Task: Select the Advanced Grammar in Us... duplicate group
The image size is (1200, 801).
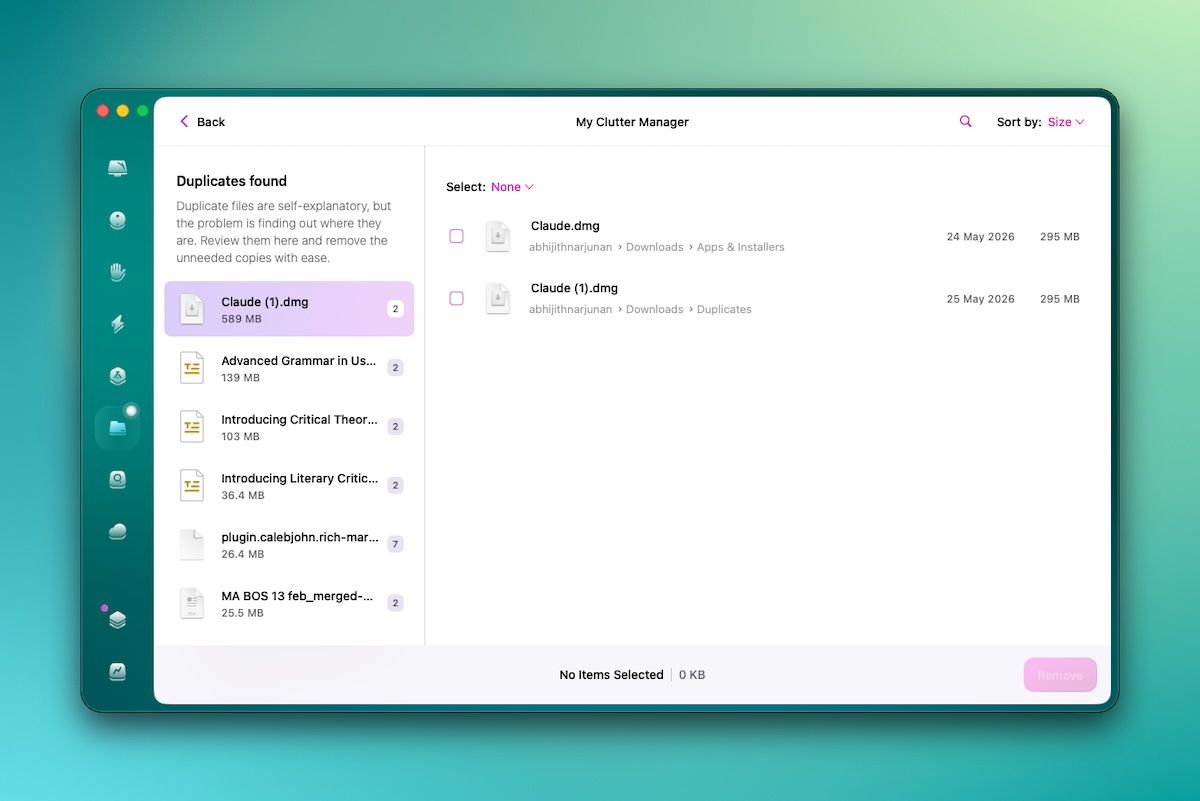Action: [289, 368]
